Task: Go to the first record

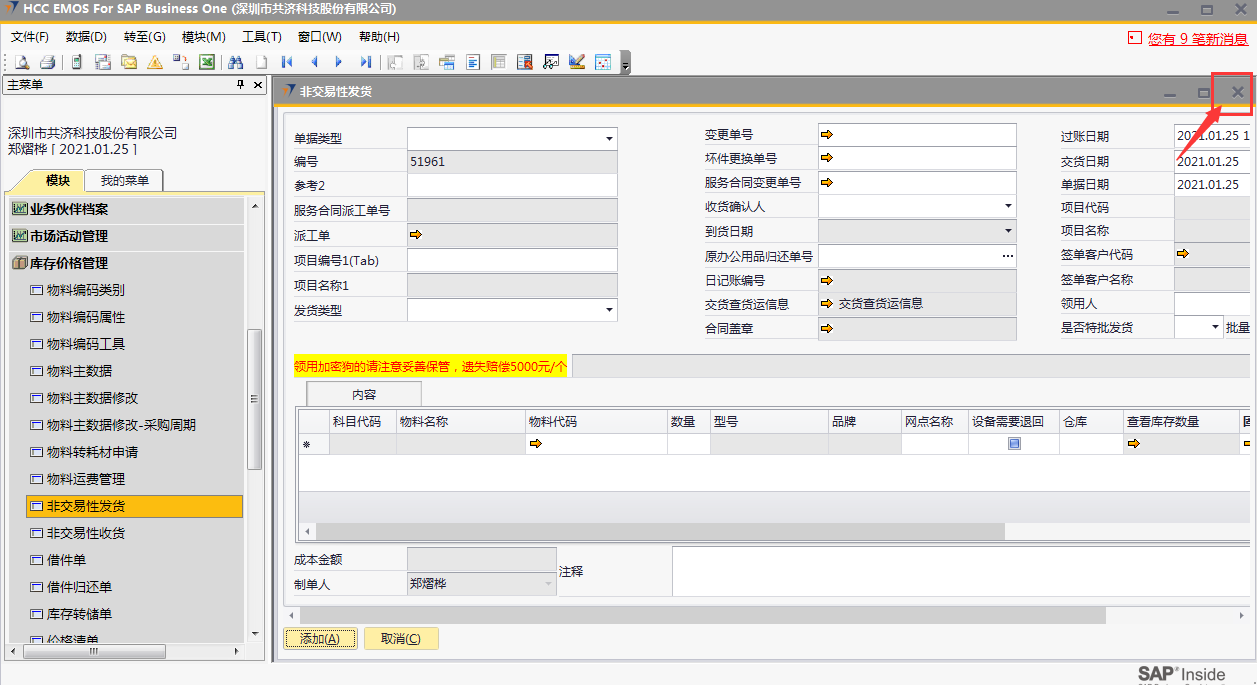Action: [287, 62]
